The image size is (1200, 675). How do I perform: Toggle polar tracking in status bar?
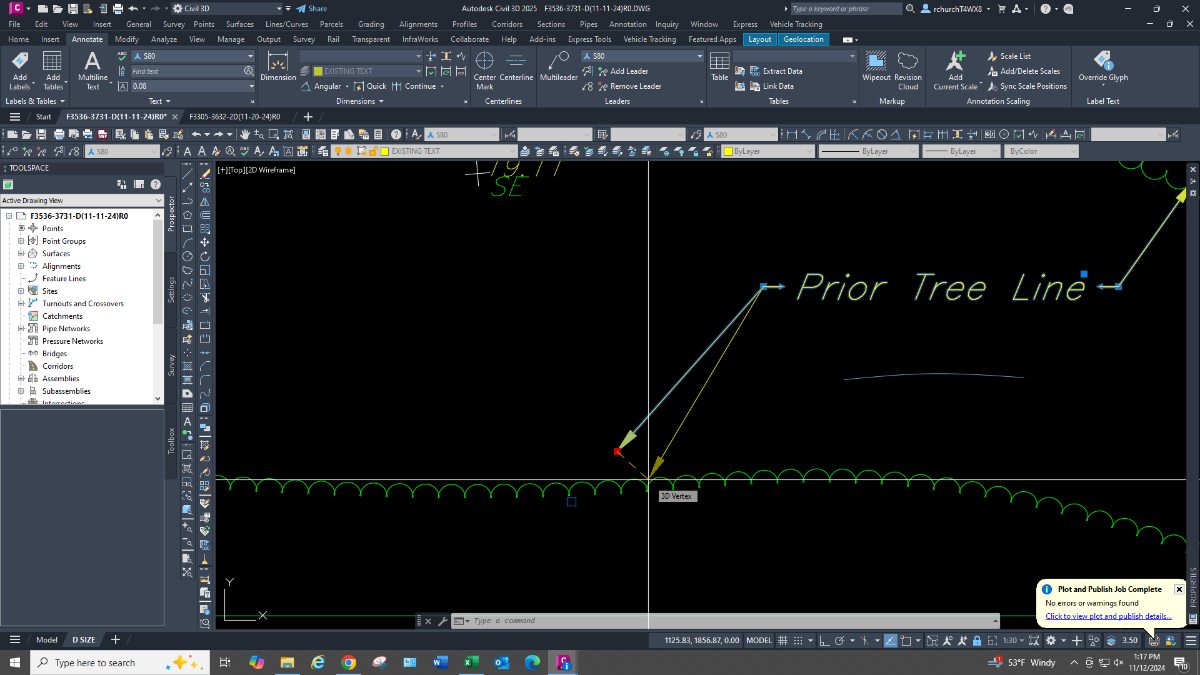839,640
